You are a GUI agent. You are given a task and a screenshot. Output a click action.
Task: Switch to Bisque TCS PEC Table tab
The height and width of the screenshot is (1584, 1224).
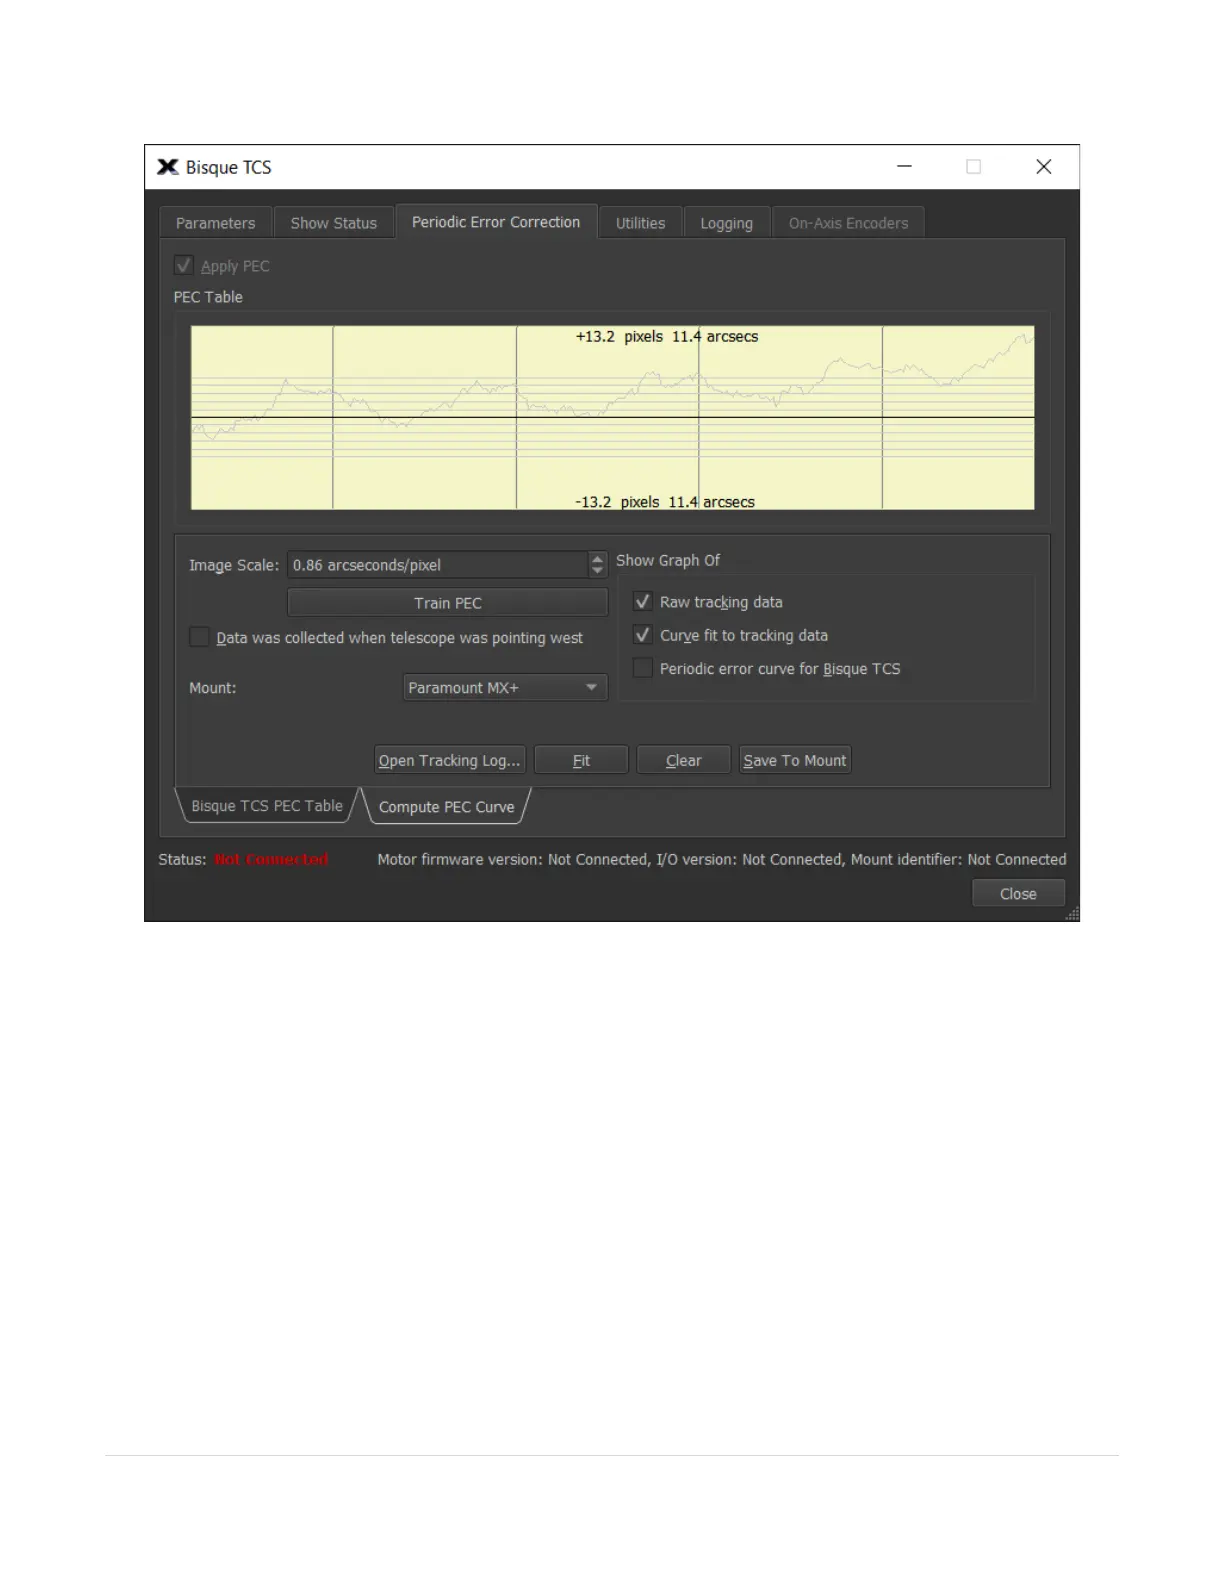[x=266, y=806]
